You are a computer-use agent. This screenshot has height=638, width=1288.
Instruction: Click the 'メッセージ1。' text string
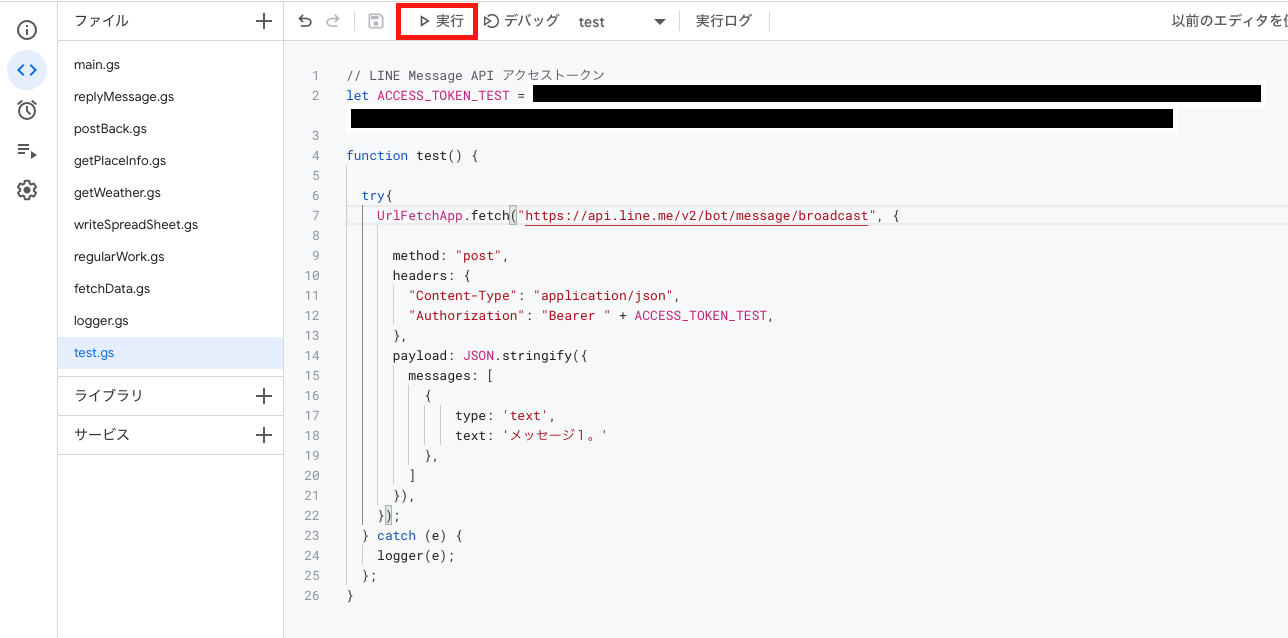pos(555,436)
